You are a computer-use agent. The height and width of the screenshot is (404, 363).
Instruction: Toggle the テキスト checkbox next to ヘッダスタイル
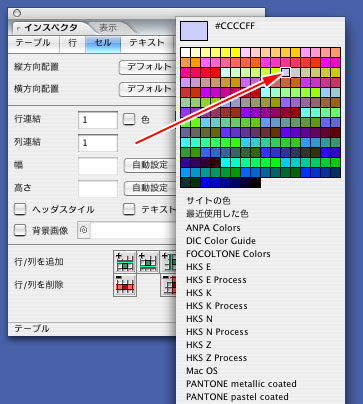coord(129,209)
